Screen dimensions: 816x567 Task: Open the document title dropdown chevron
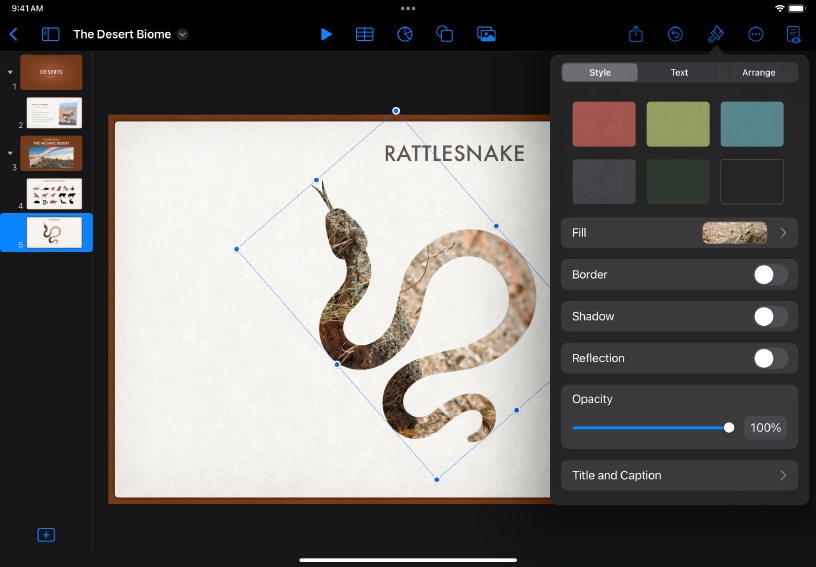pyautogui.click(x=183, y=34)
